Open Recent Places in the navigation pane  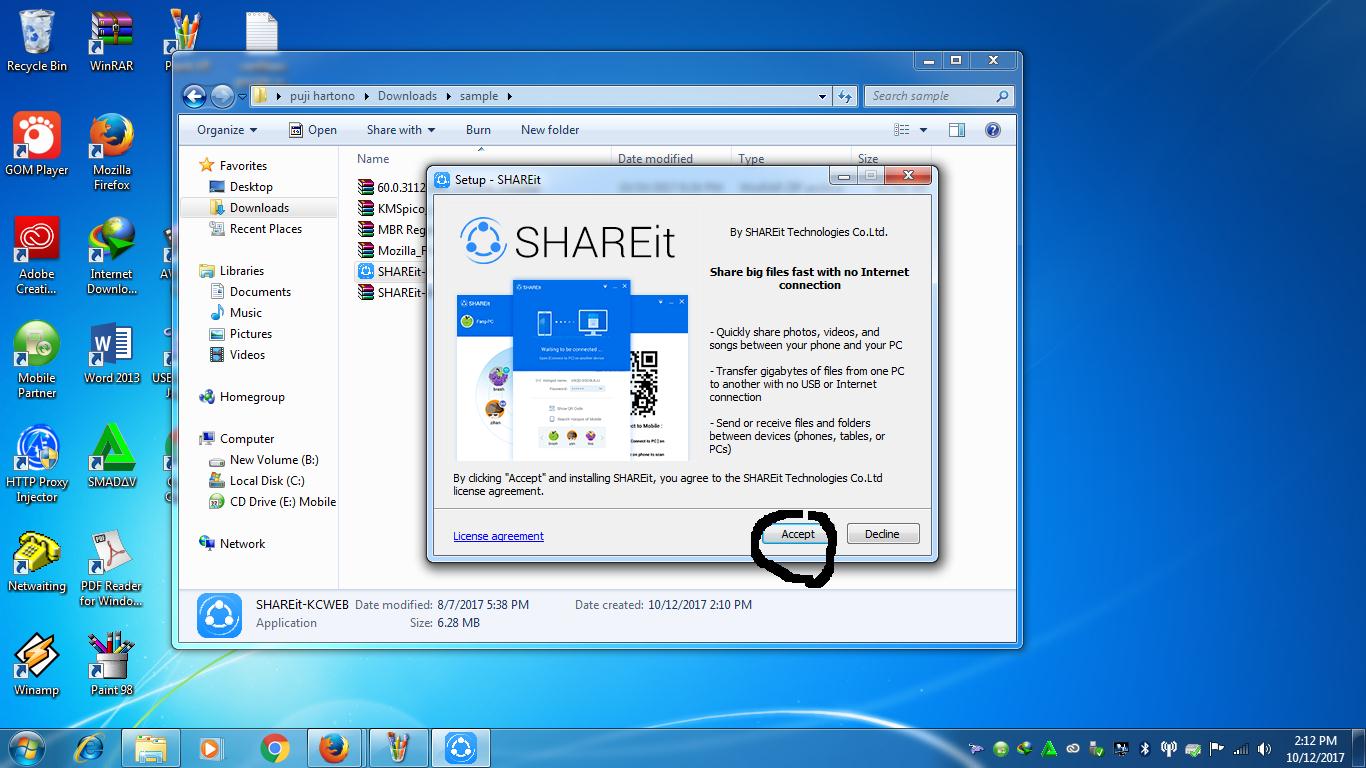pyautogui.click(x=256, y=229)
